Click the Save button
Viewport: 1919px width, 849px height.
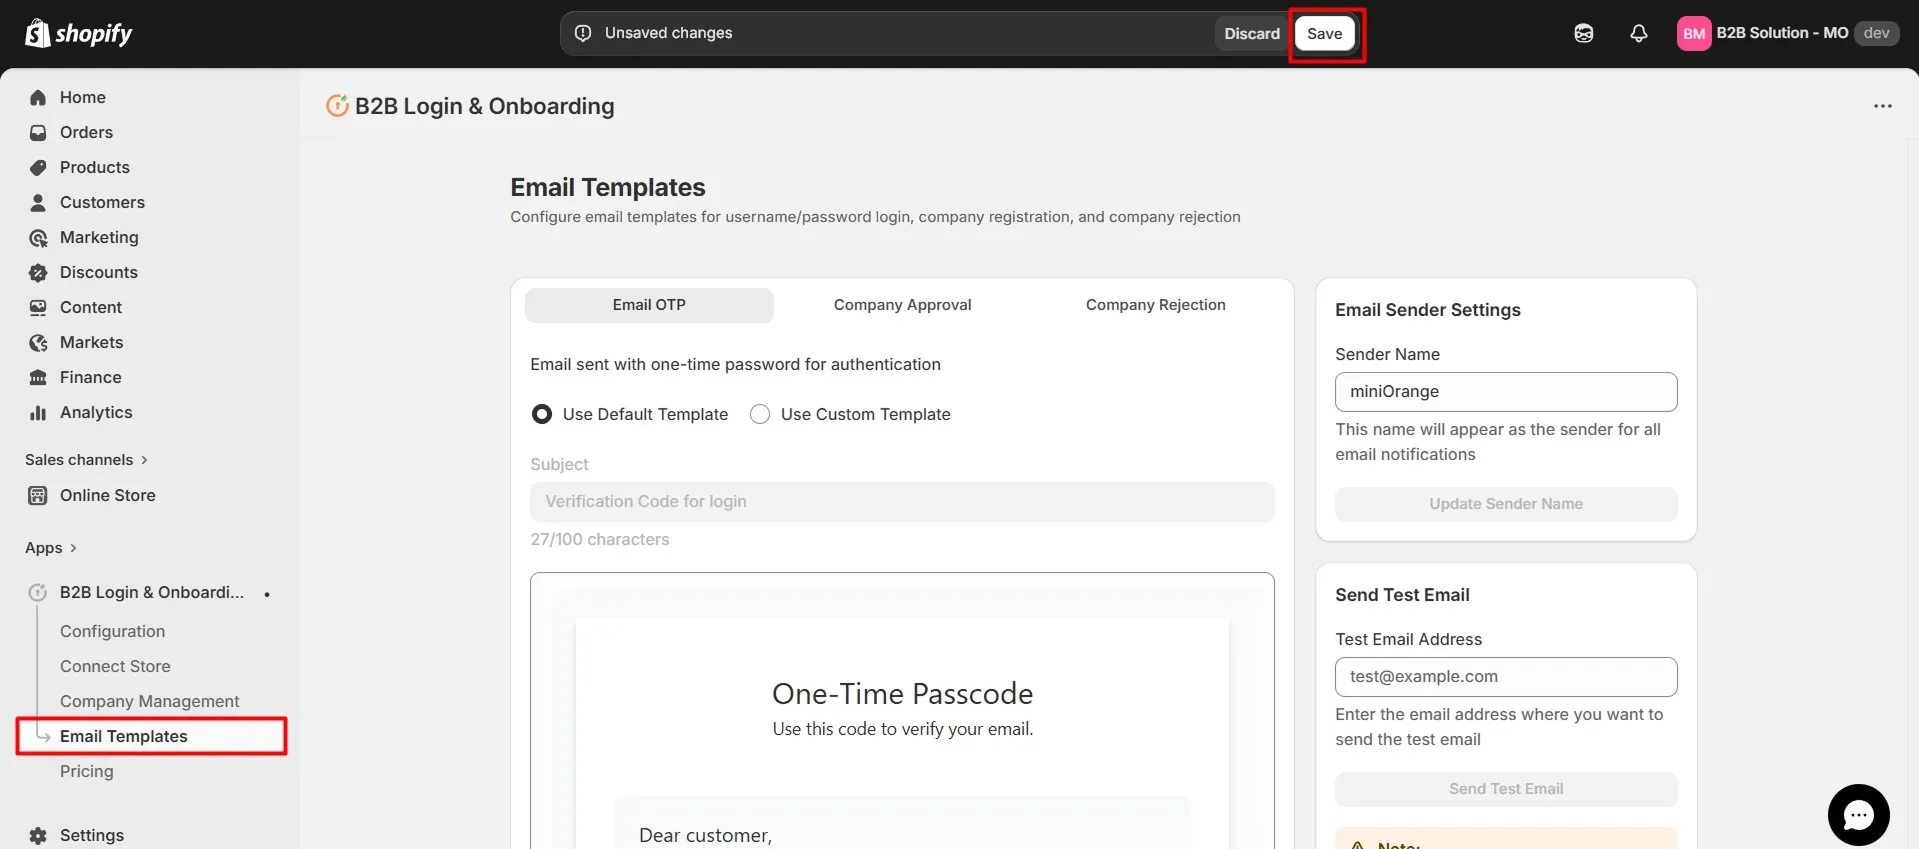[x=1325, y=33]
